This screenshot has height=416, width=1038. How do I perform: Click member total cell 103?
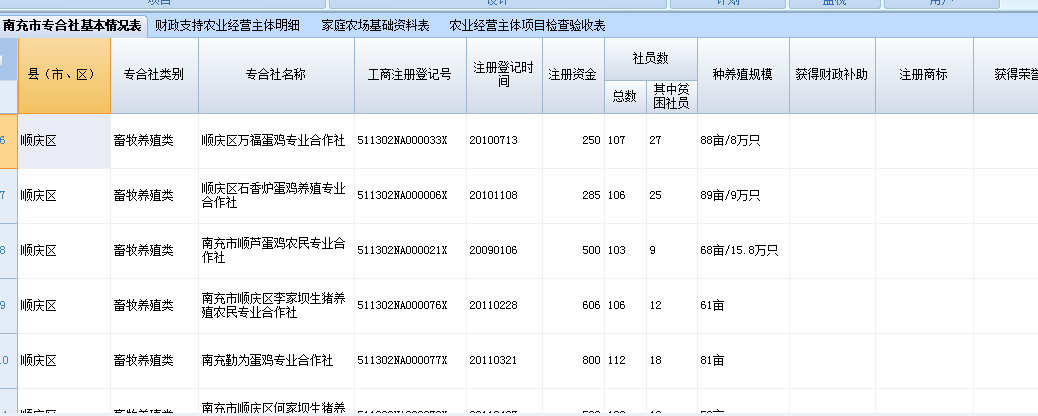tap(625, 250)
